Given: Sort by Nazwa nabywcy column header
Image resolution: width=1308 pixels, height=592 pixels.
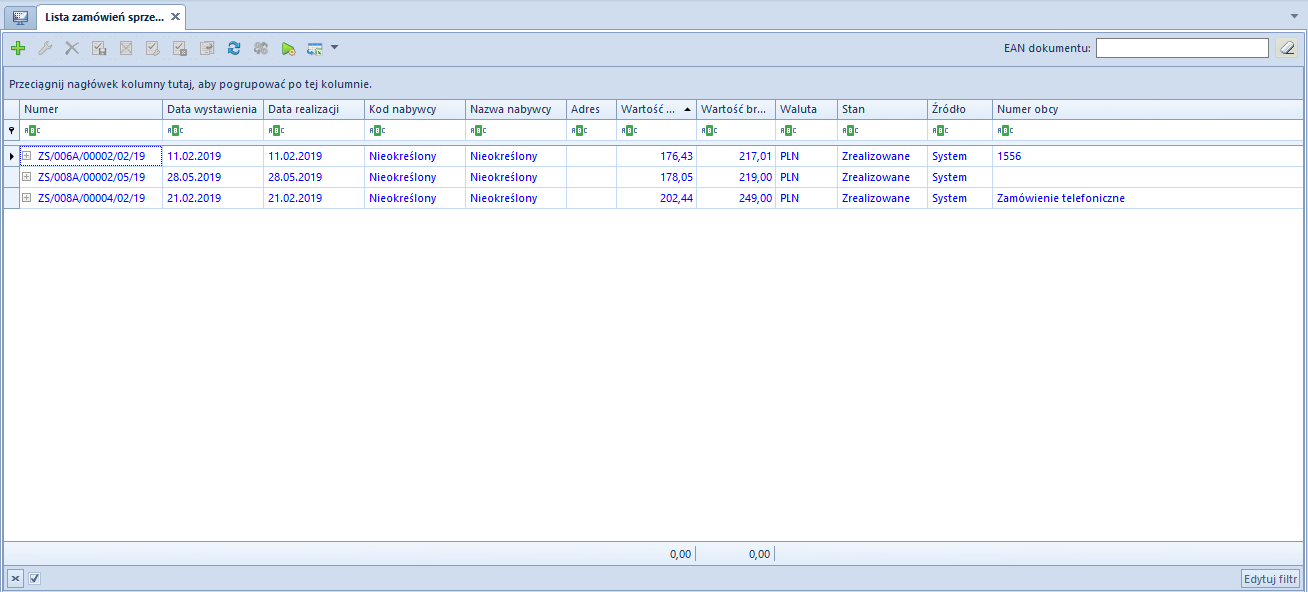Looking at the screenshot, I should [x=516, y=109].
